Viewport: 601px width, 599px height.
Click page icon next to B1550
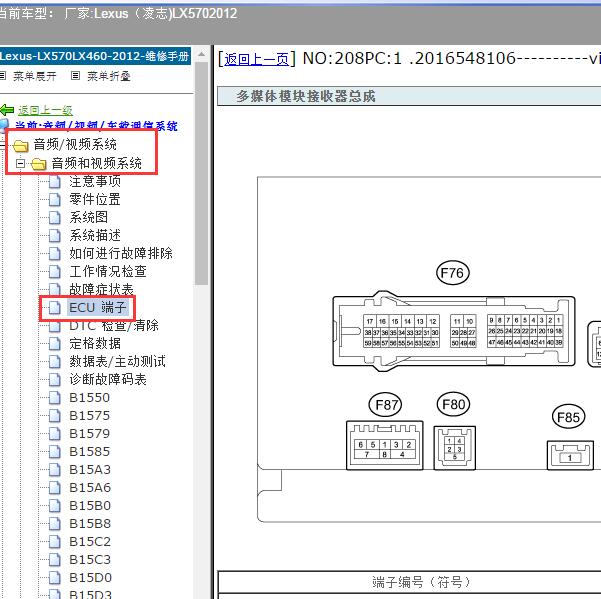point(55,398)
